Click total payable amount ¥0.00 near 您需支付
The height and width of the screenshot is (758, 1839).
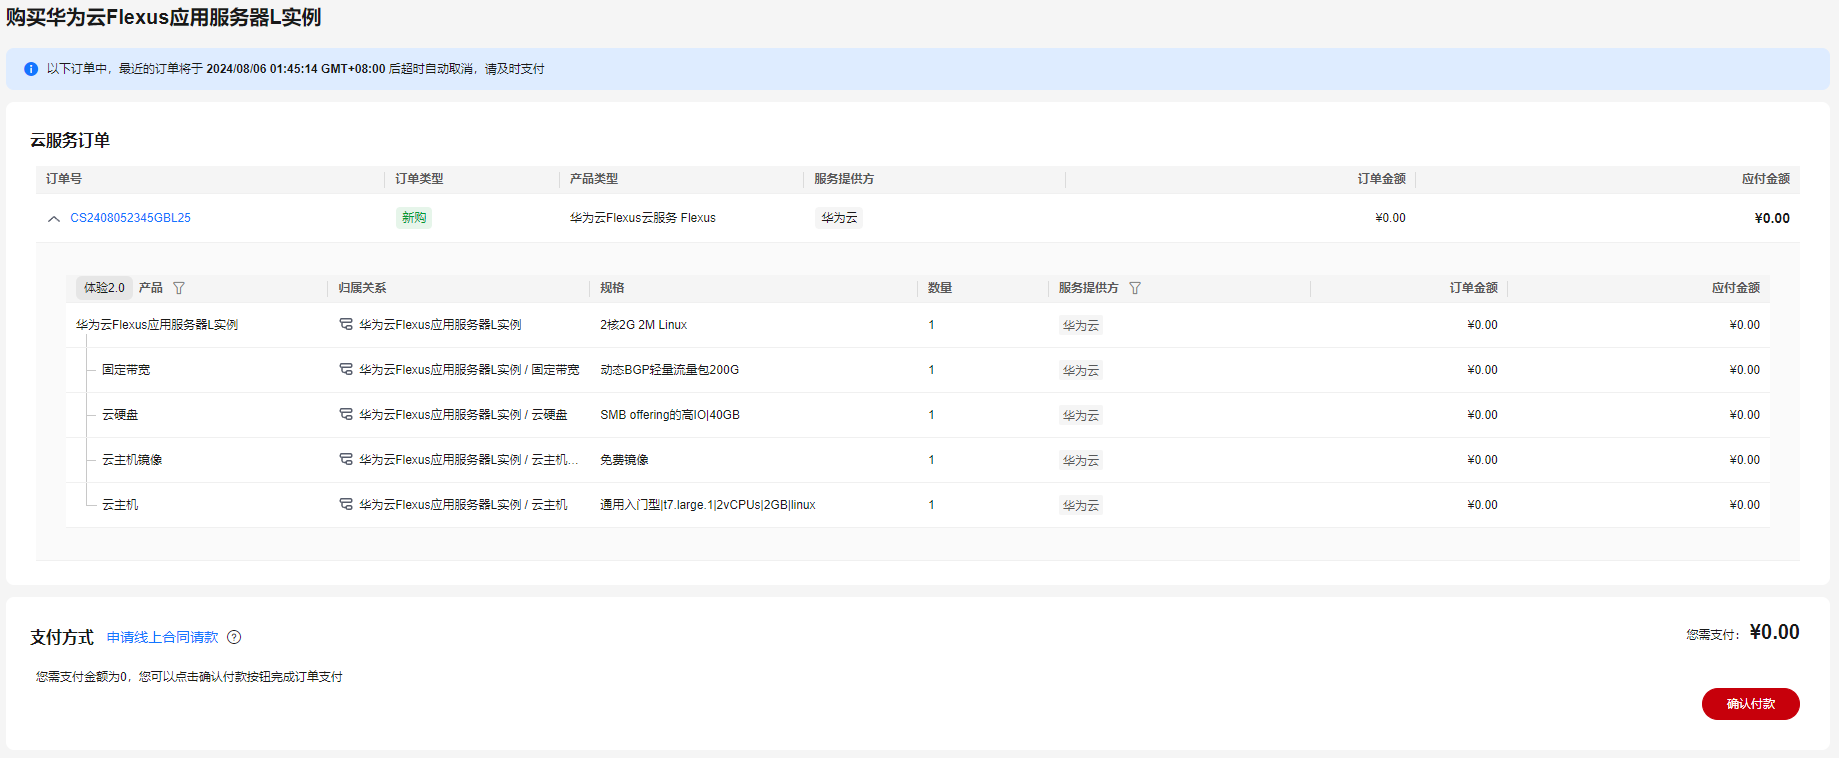(1774, 632)
